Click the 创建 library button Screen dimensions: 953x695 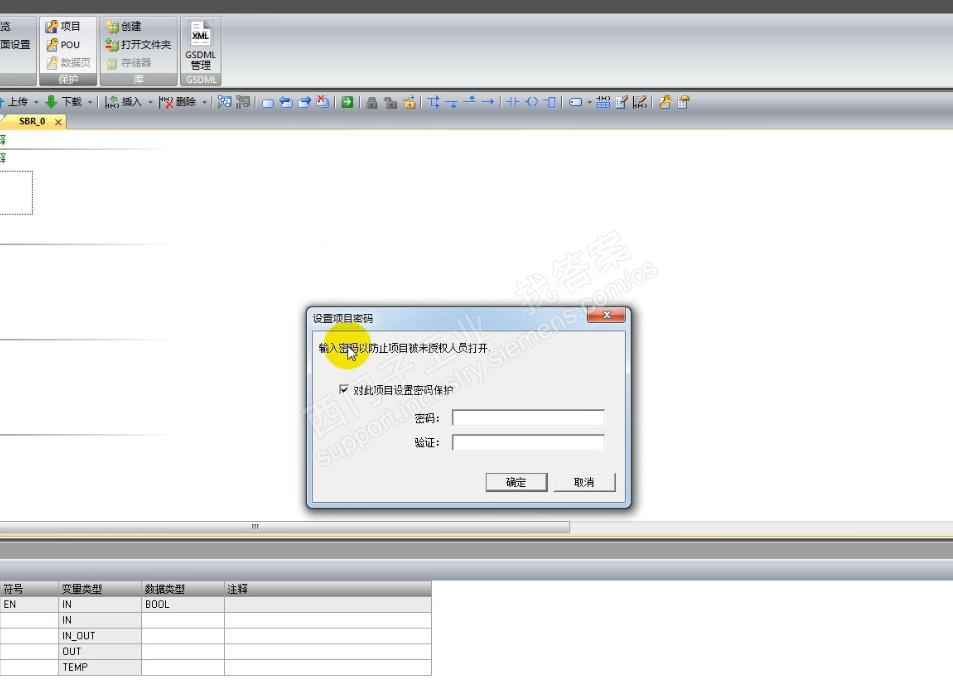(x=123, y=26)
